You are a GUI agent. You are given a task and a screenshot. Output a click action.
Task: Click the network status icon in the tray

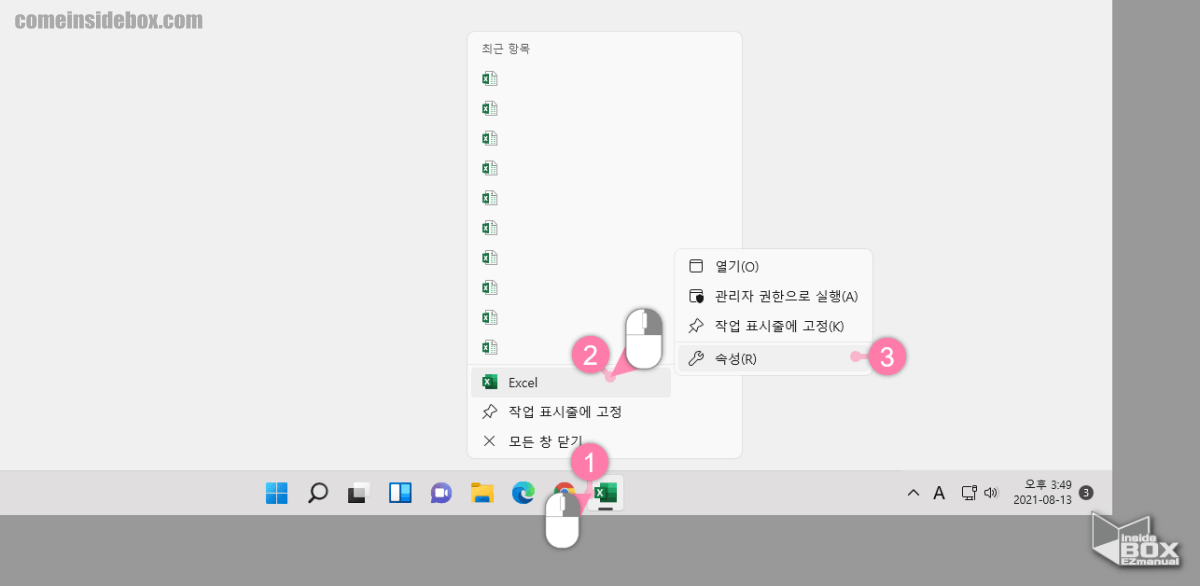pyautogui.click(x=968, y=492)
